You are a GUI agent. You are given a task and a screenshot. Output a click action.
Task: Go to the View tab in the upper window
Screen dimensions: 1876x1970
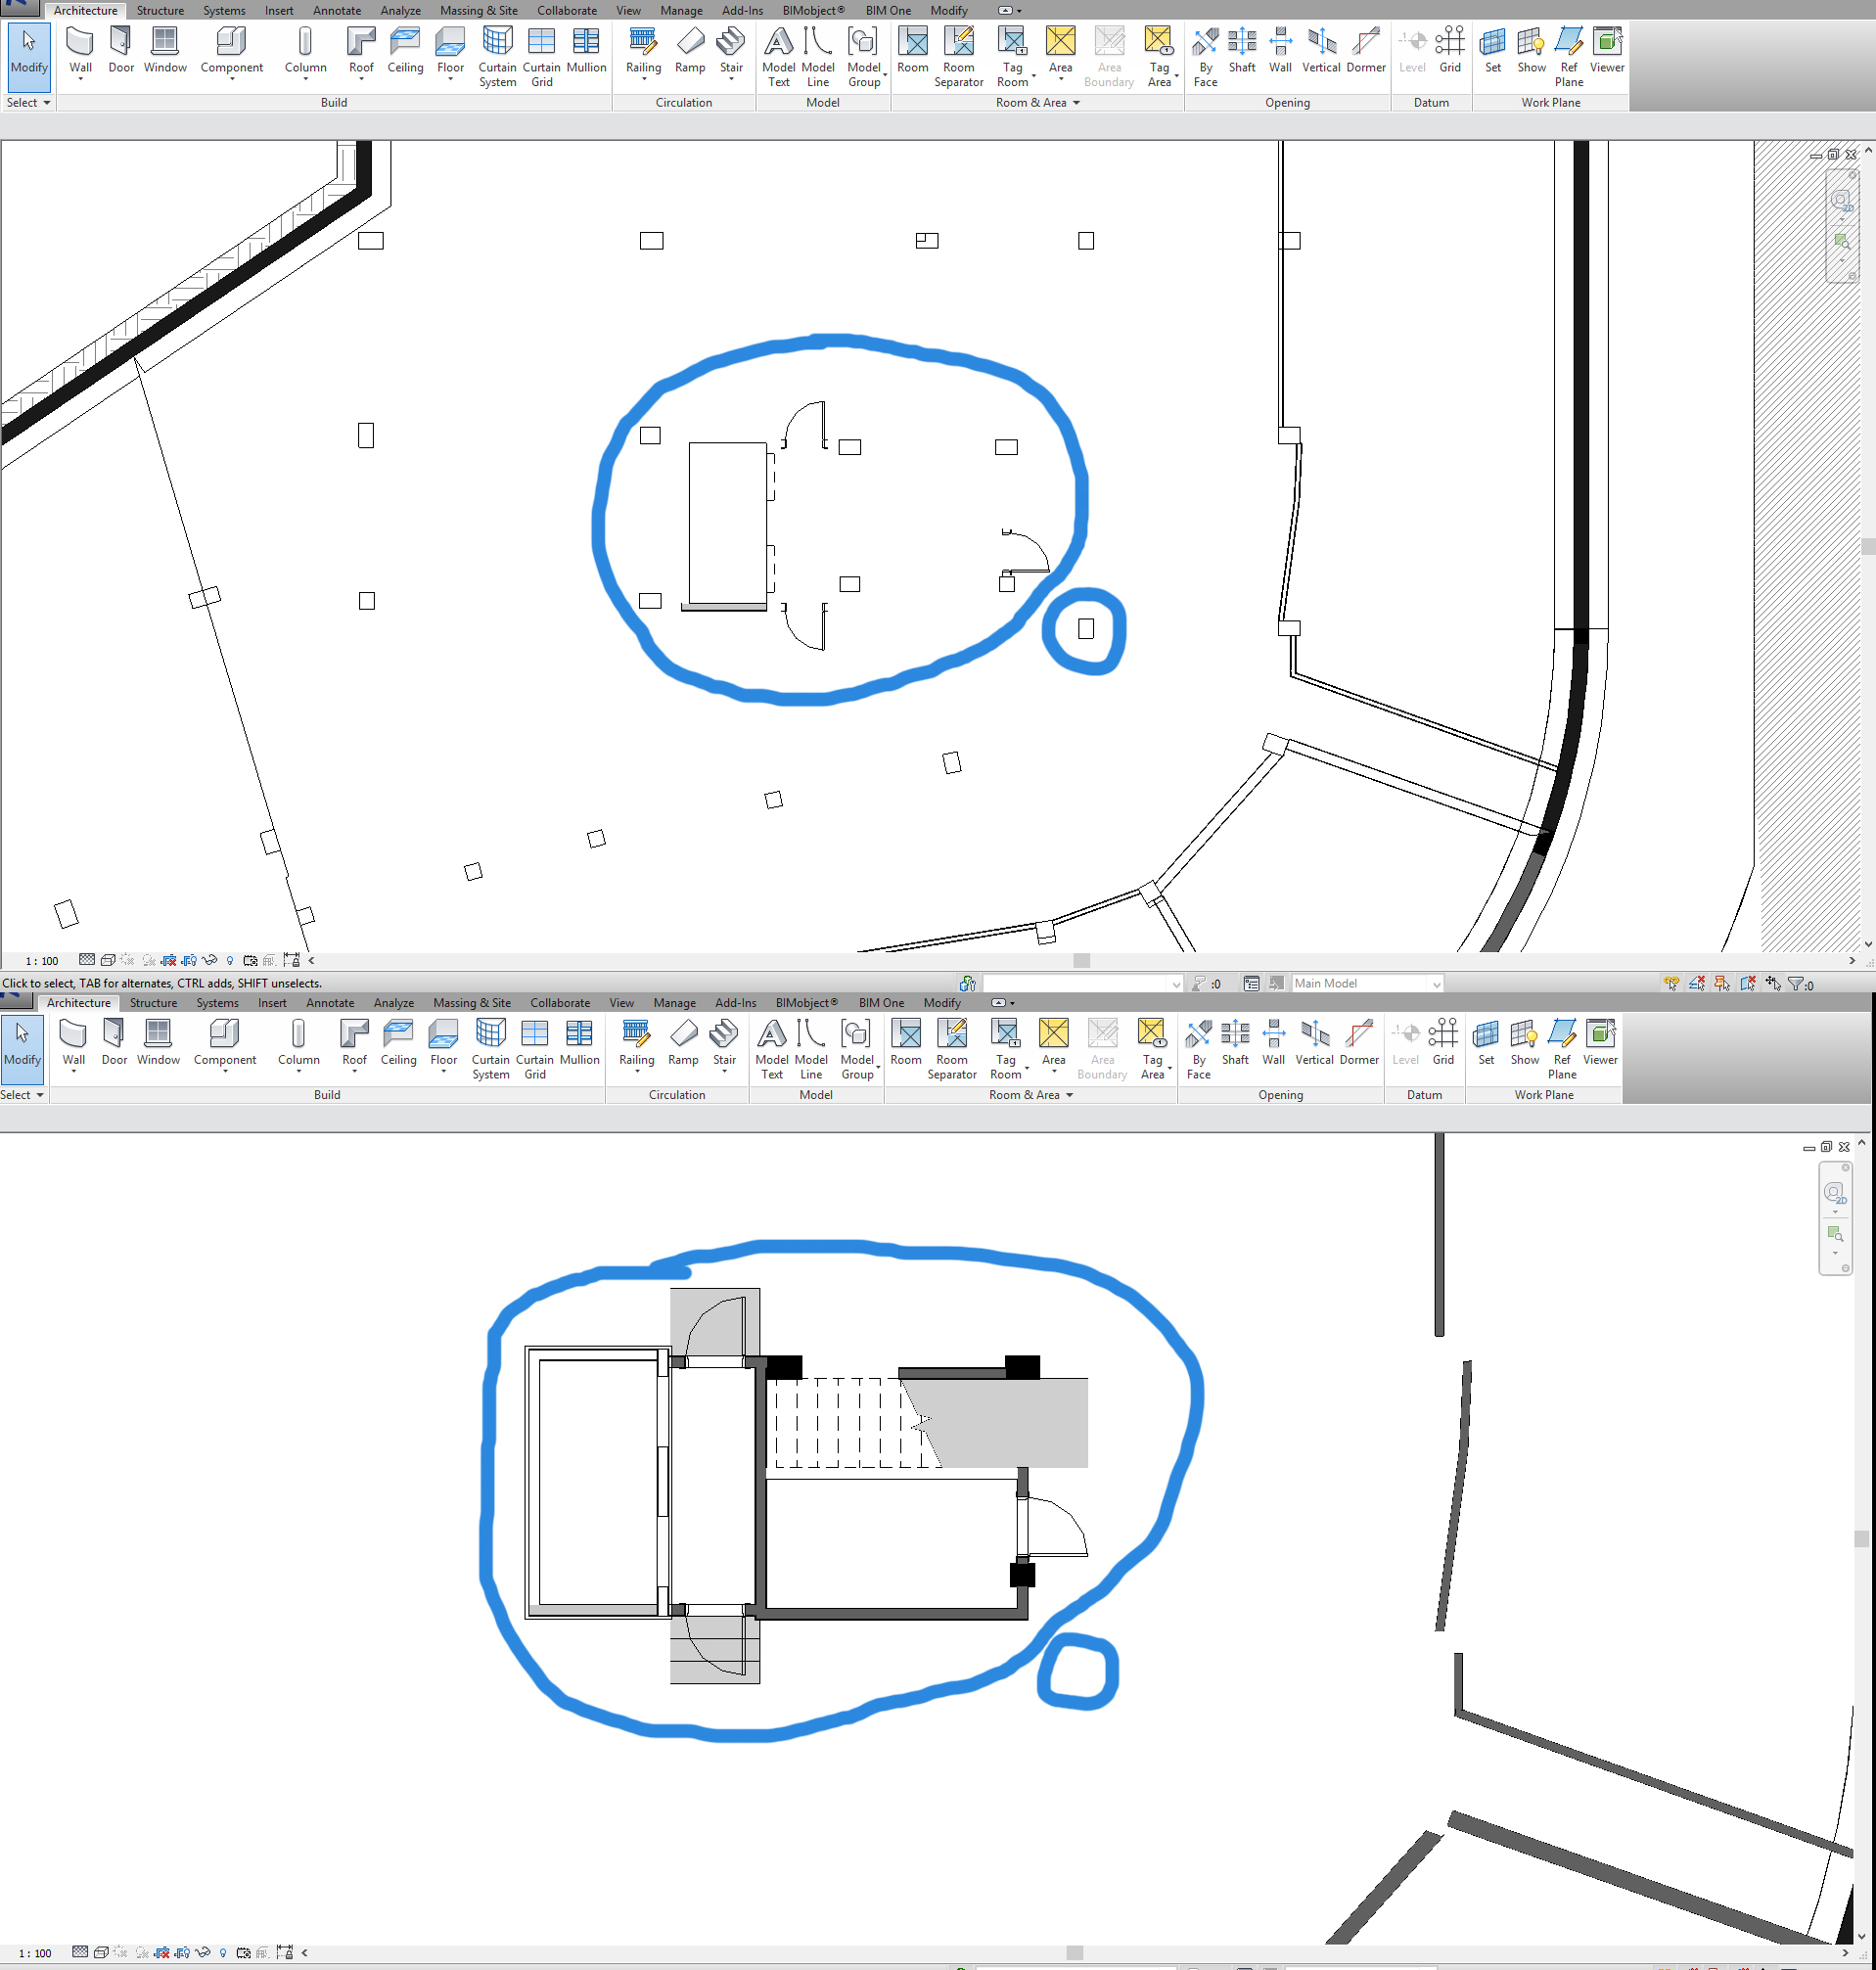point(628,10)
